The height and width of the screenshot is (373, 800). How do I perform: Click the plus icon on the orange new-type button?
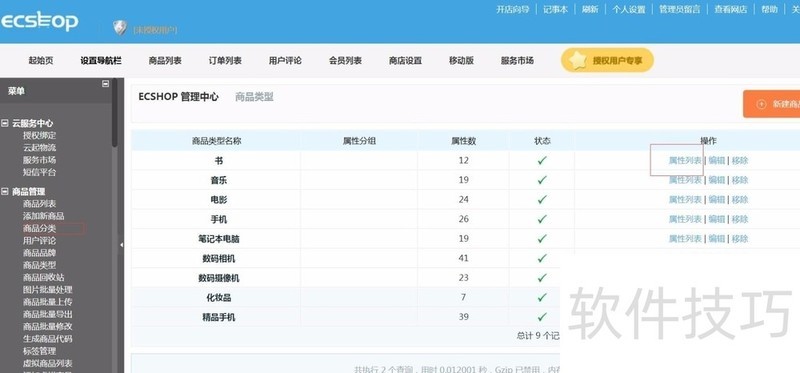761,104
